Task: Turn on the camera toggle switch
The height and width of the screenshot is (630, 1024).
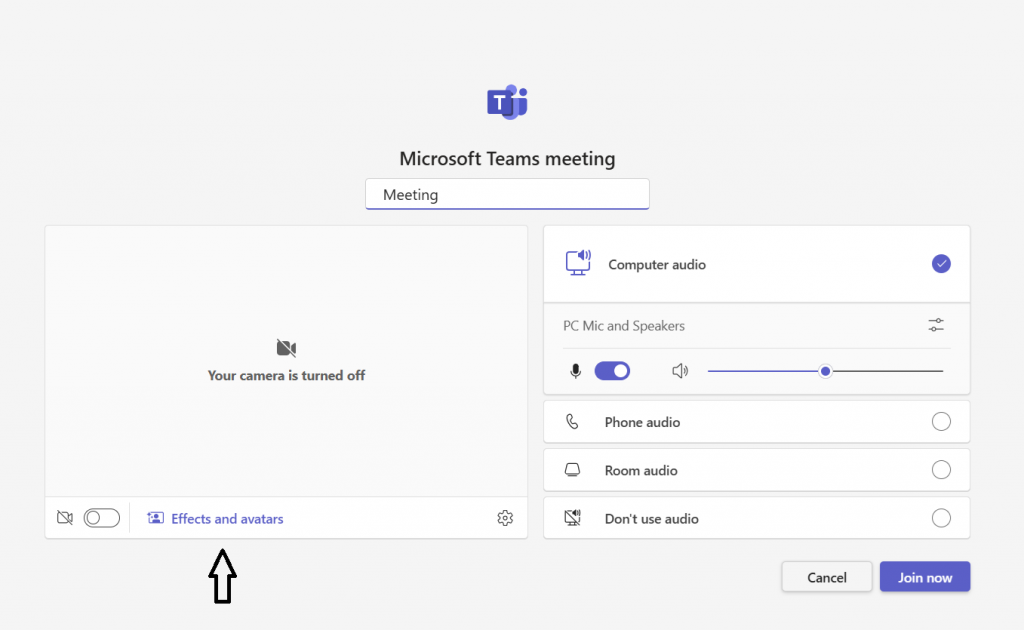Action: (x=102, y=518)
